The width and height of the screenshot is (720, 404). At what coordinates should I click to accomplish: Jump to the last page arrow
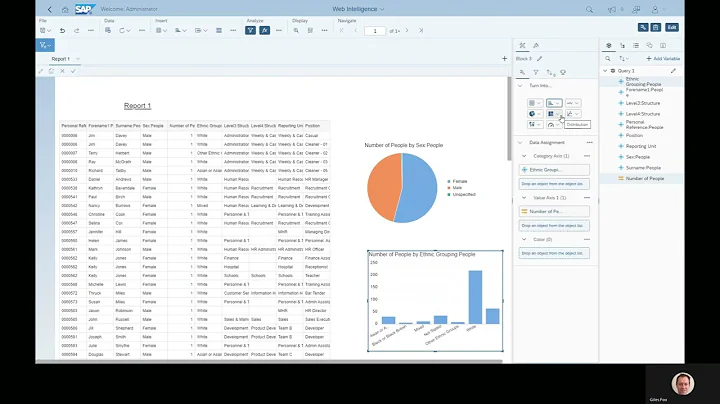421,30
